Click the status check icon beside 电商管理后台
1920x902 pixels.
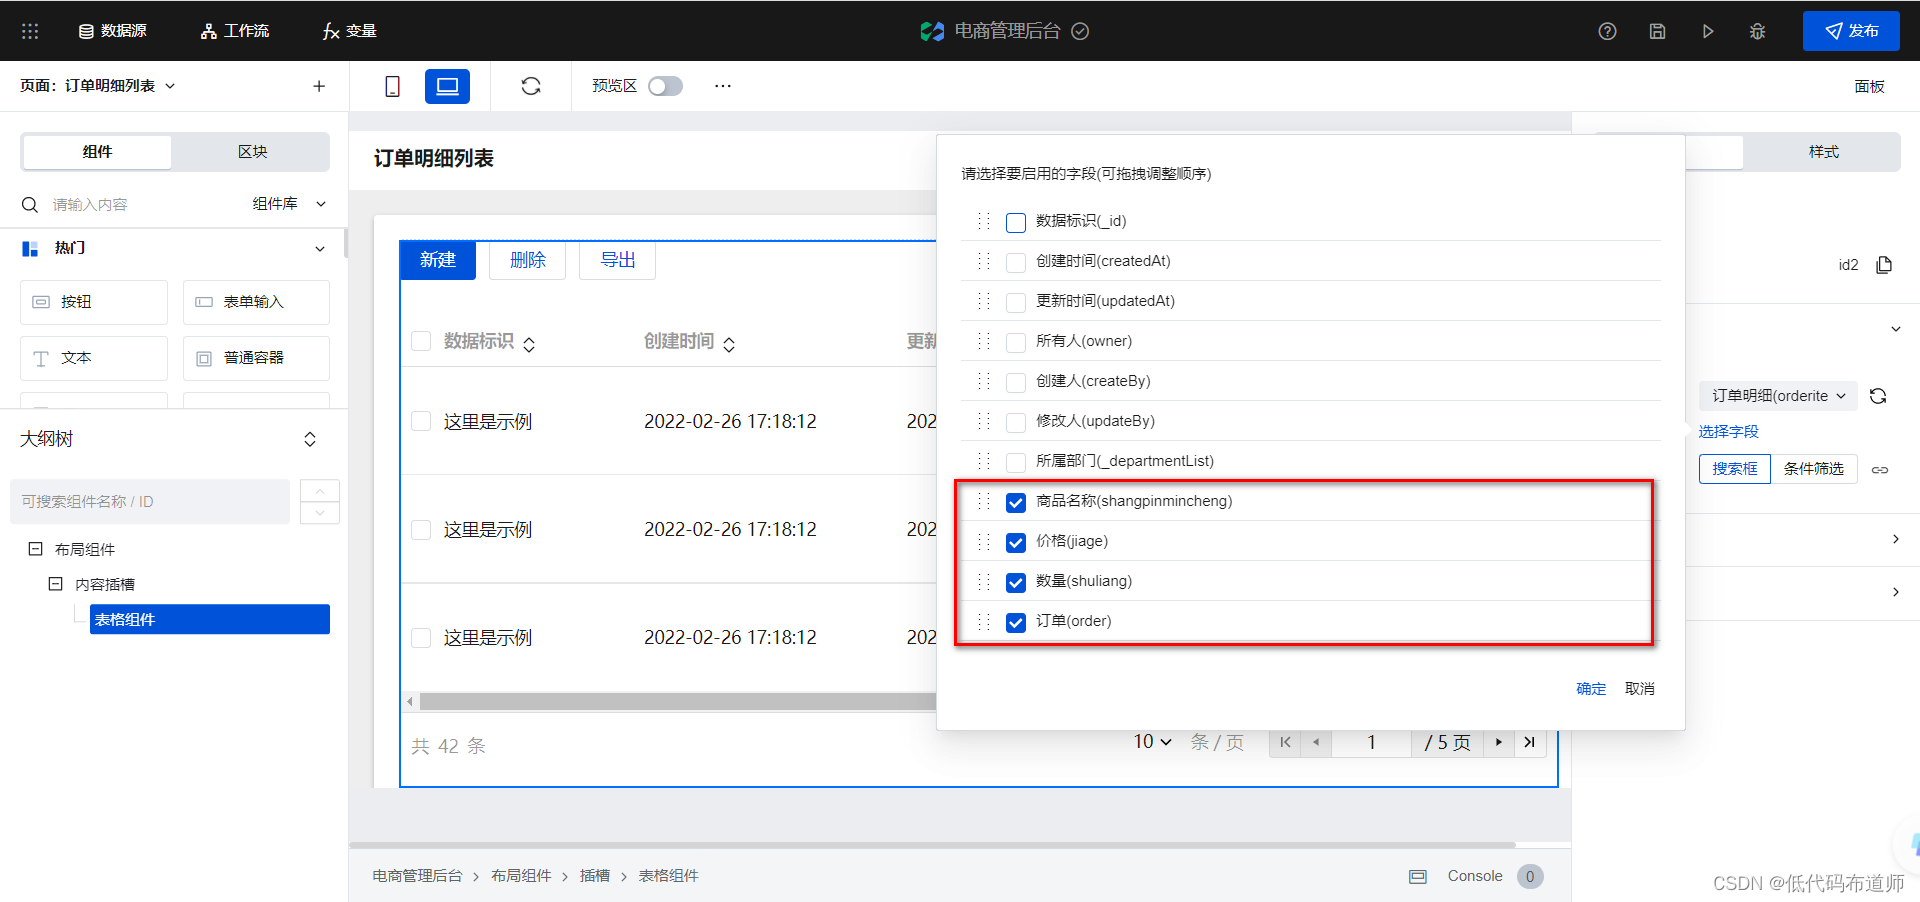pos(1080,31)
